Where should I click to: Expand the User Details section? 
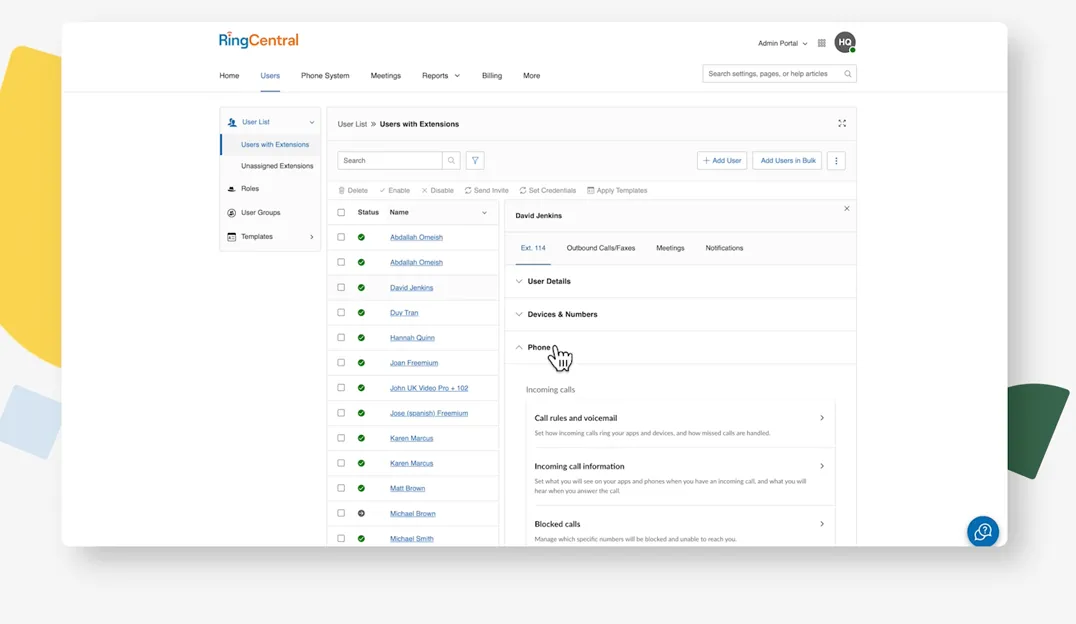point(548,281)
